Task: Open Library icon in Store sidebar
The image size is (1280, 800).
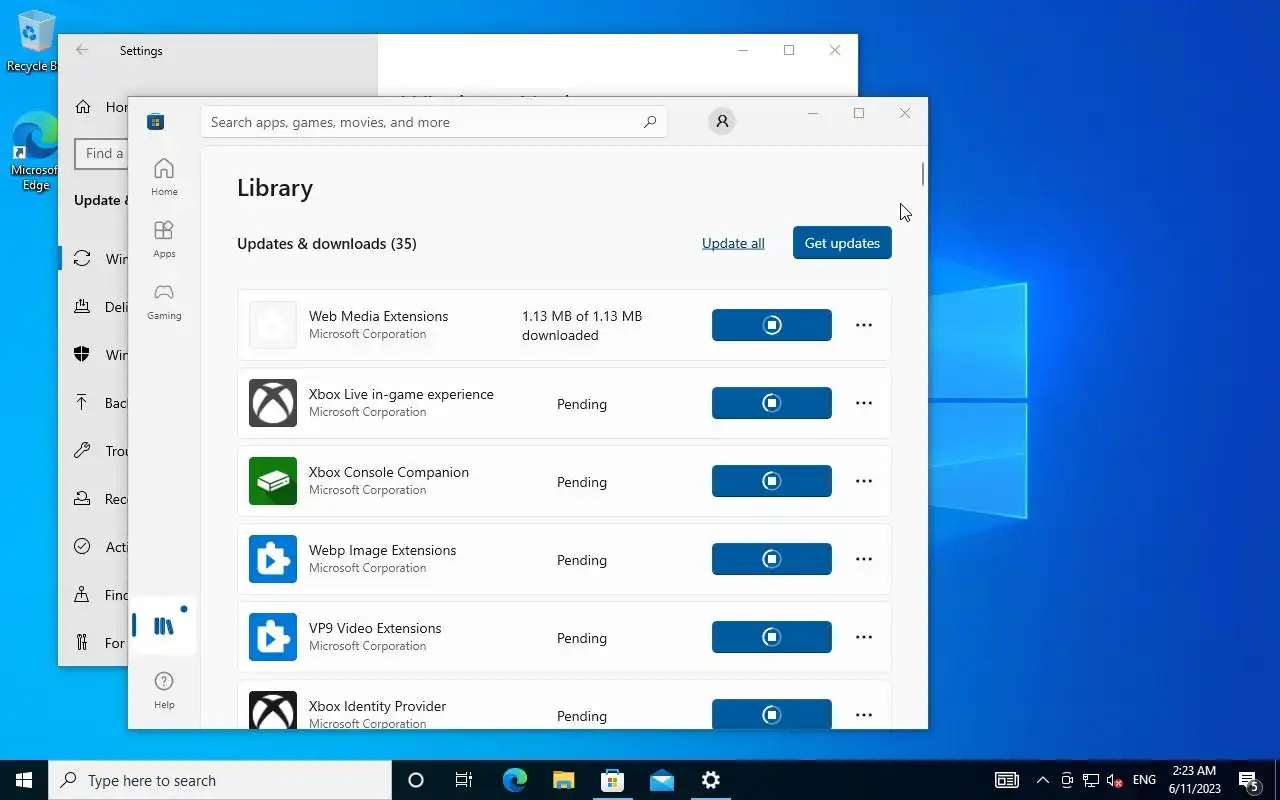Action: pos(164,626)
